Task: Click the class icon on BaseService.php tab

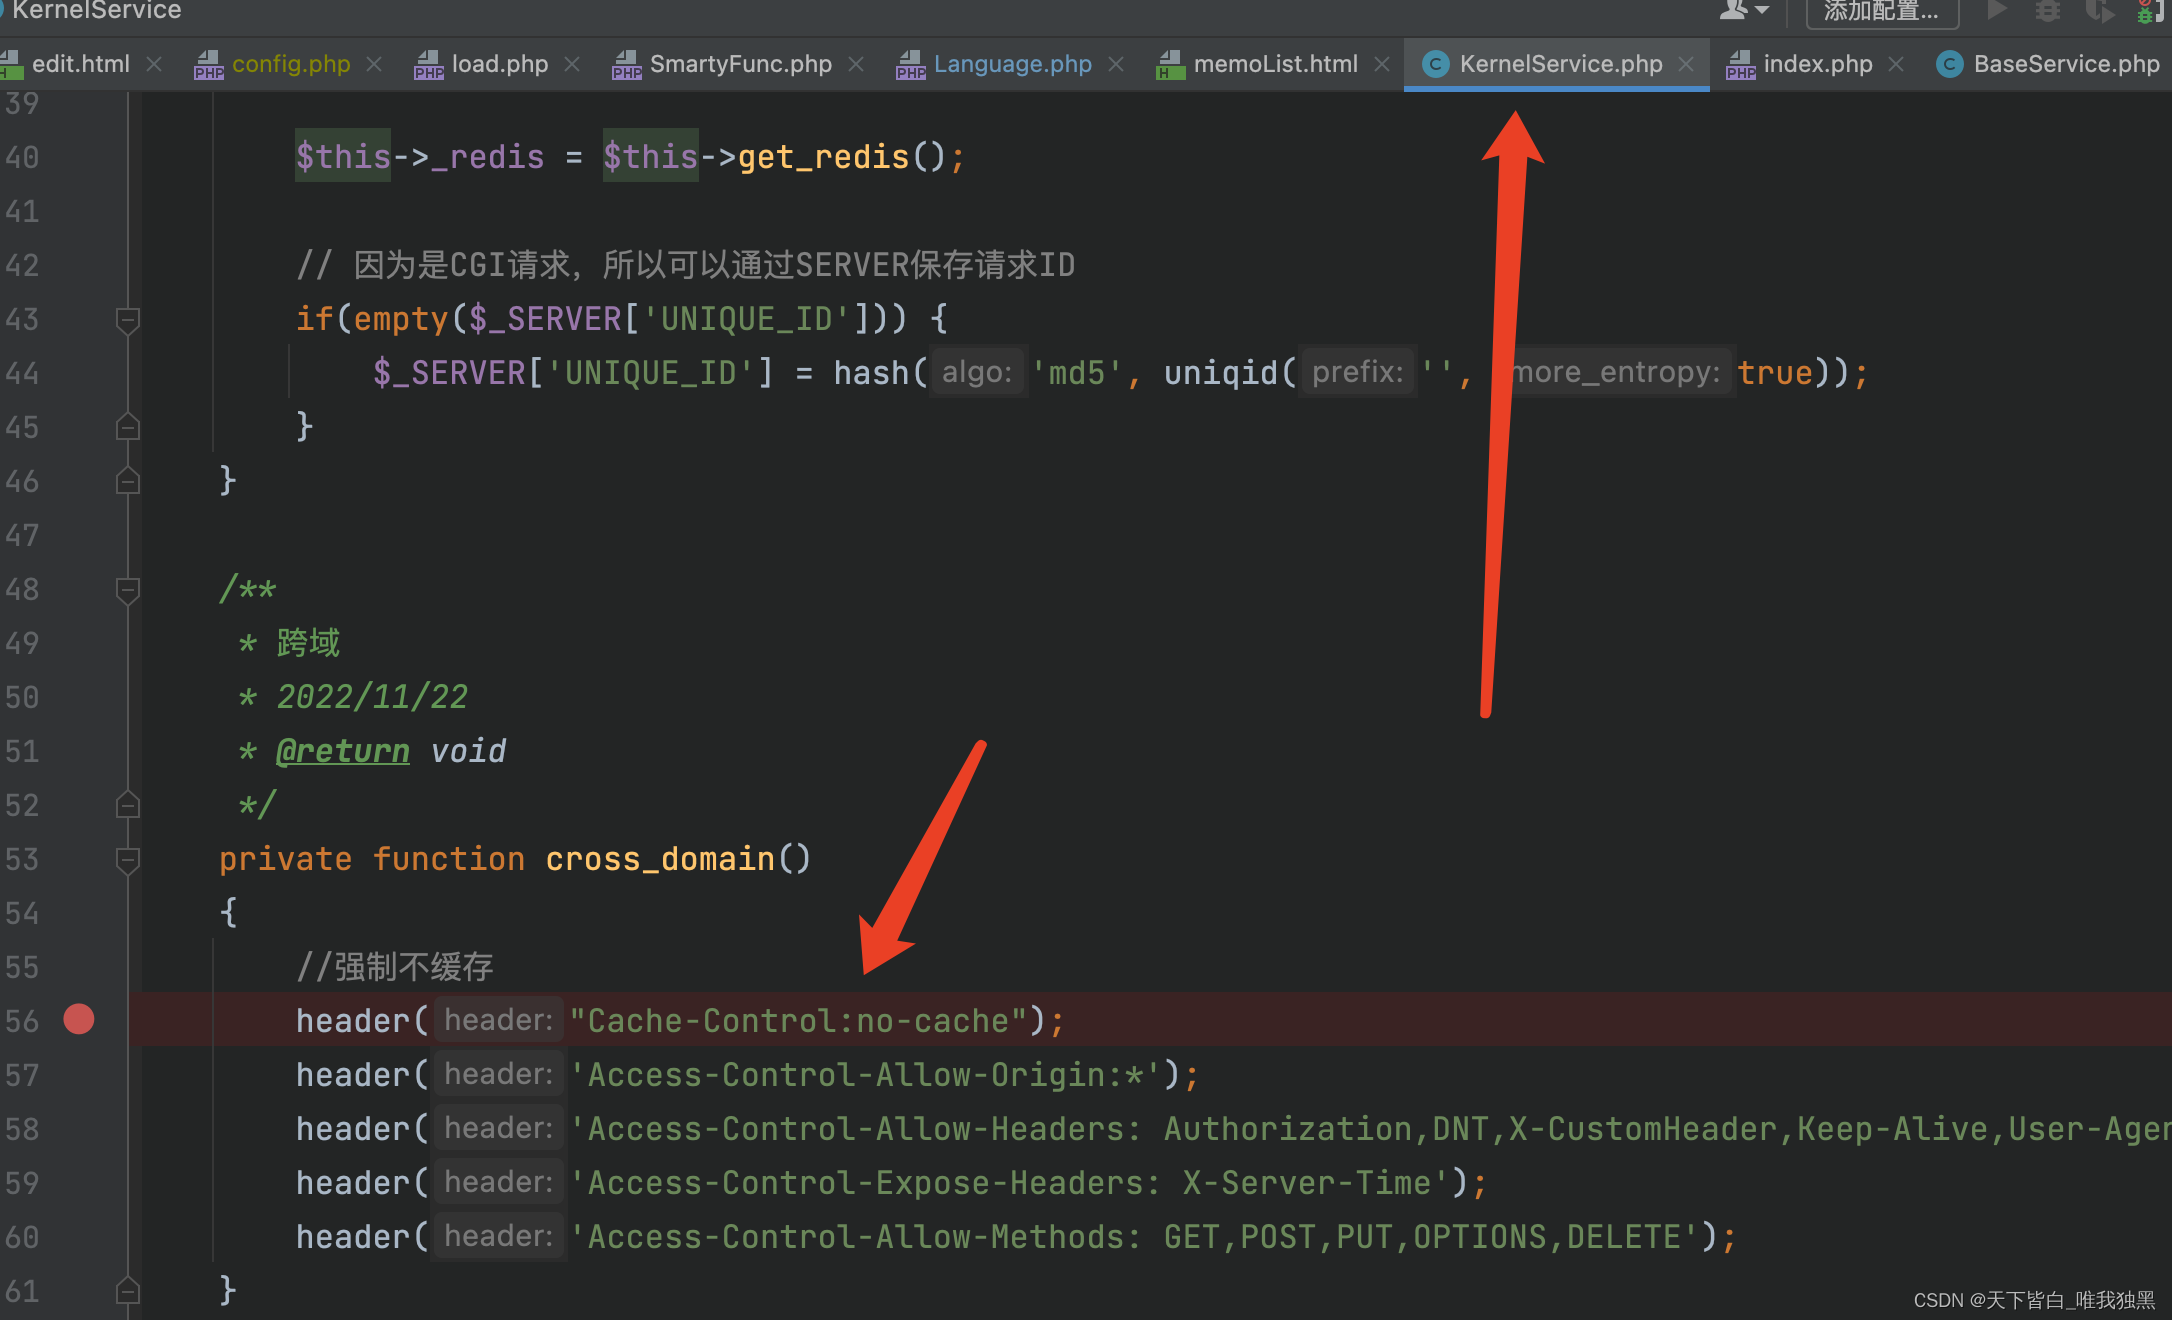Action: [1949, 64]
